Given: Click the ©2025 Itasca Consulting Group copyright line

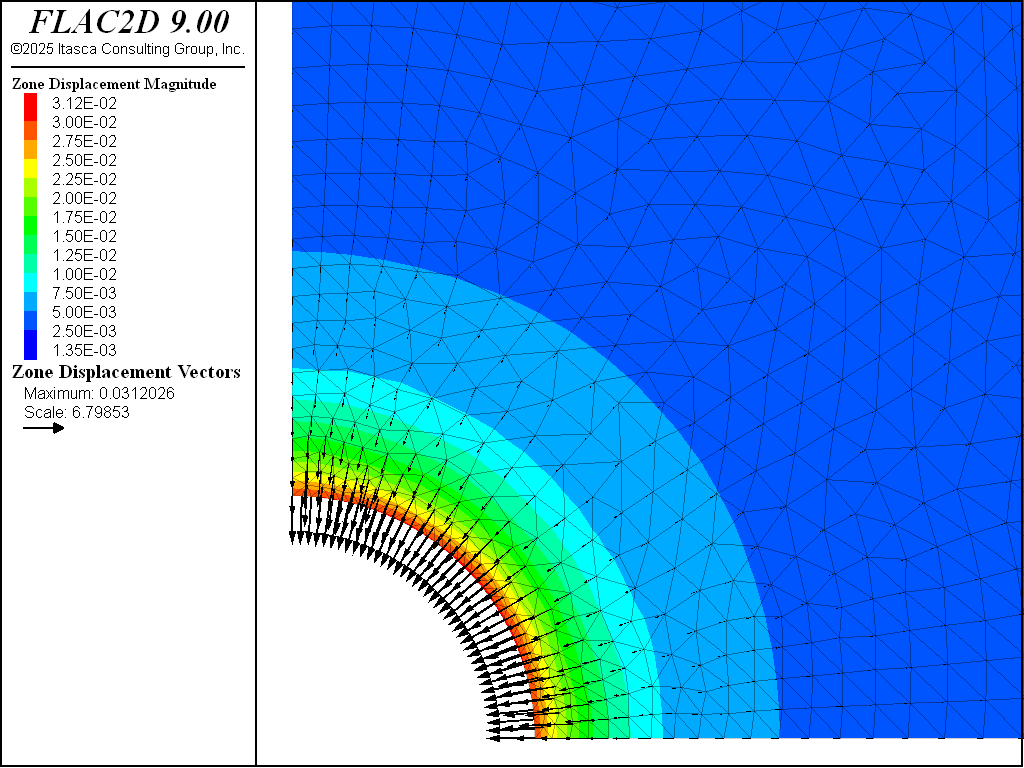Looking at the screenshot, I should click(128, 49).
